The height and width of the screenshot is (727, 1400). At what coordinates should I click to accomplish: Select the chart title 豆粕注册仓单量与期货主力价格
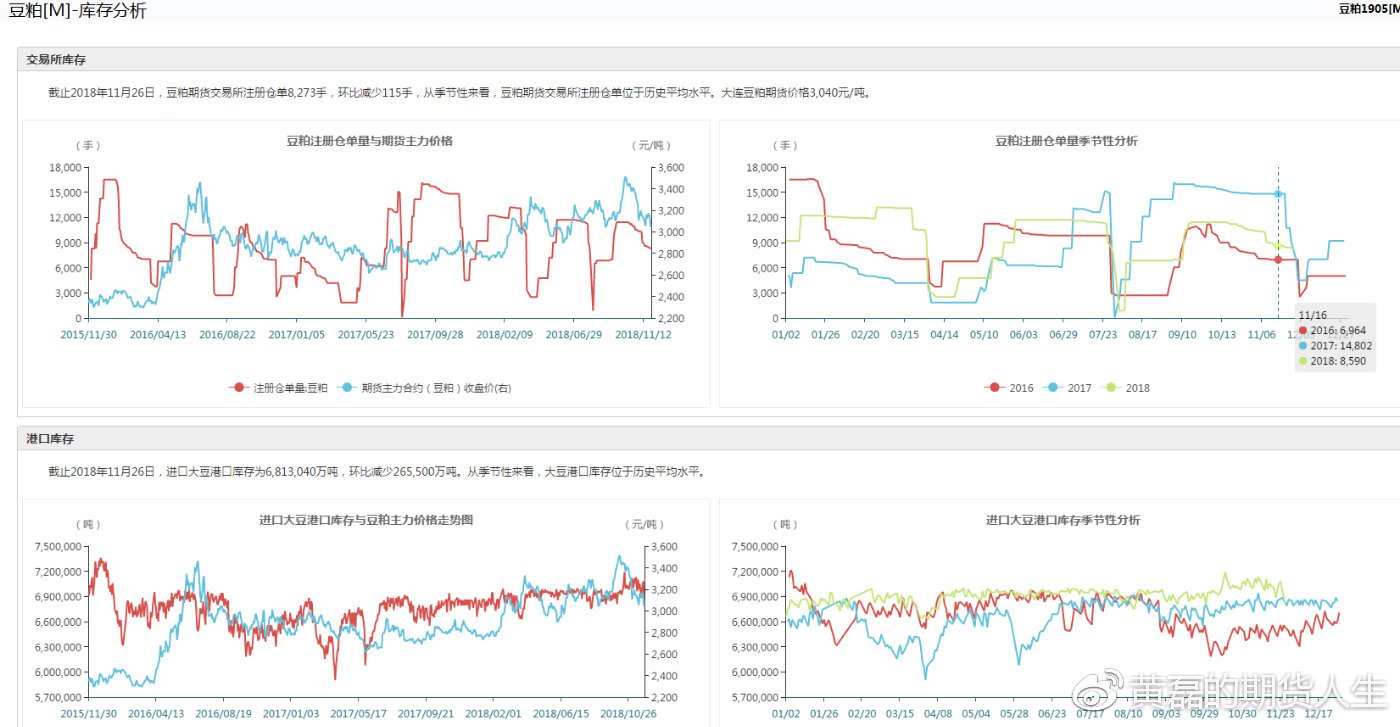tap(369, 141)
